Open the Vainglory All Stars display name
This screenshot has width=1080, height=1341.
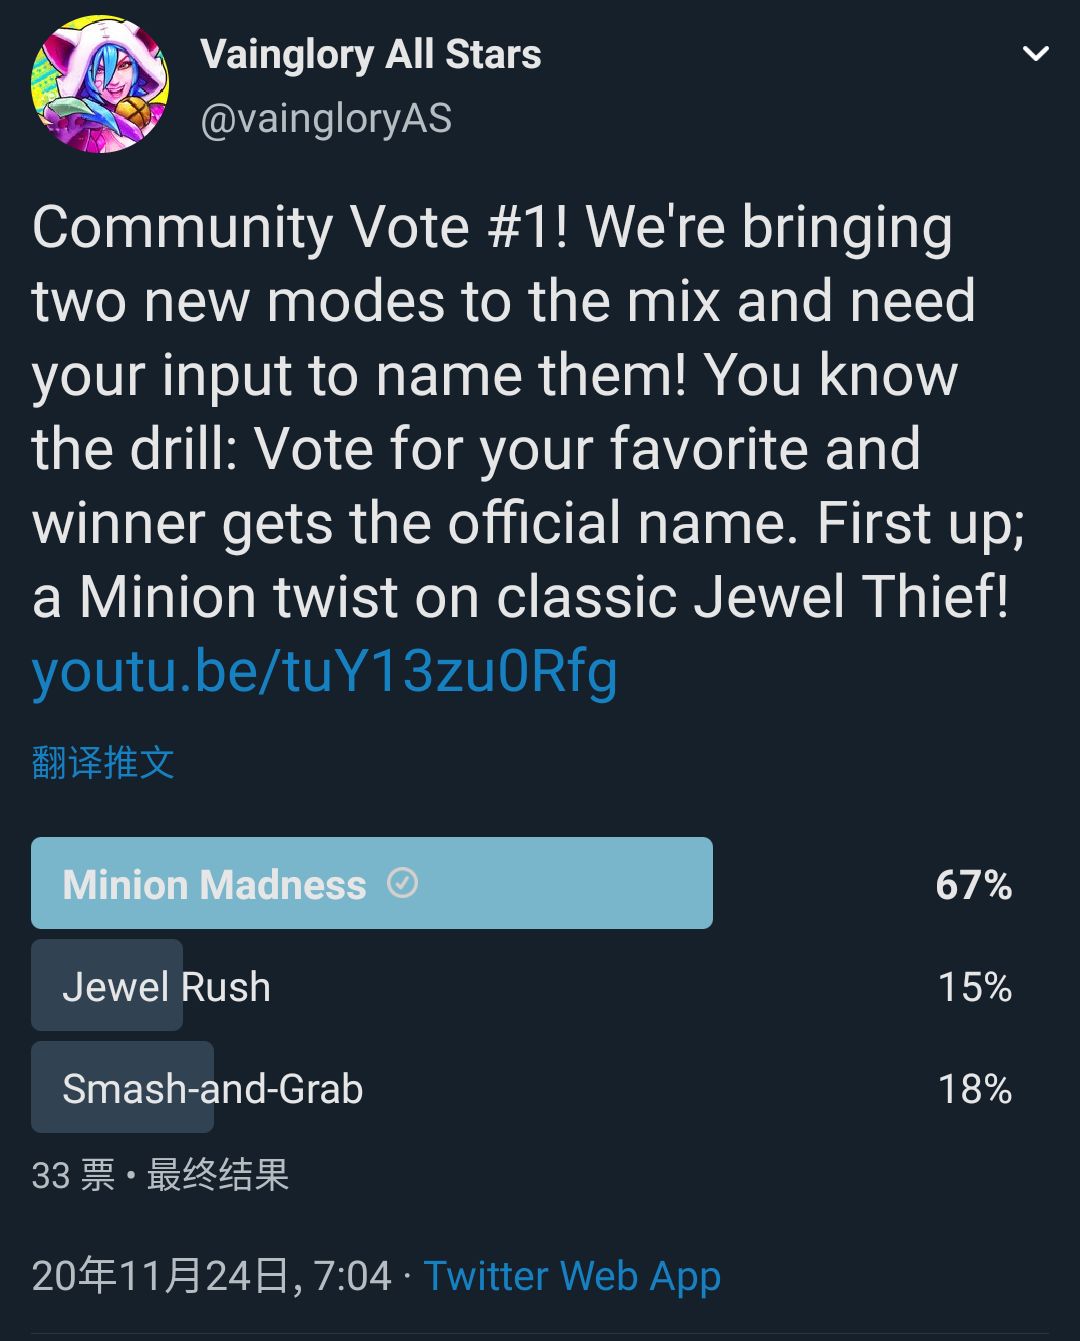pyautogui.click(x=371, y=55)
